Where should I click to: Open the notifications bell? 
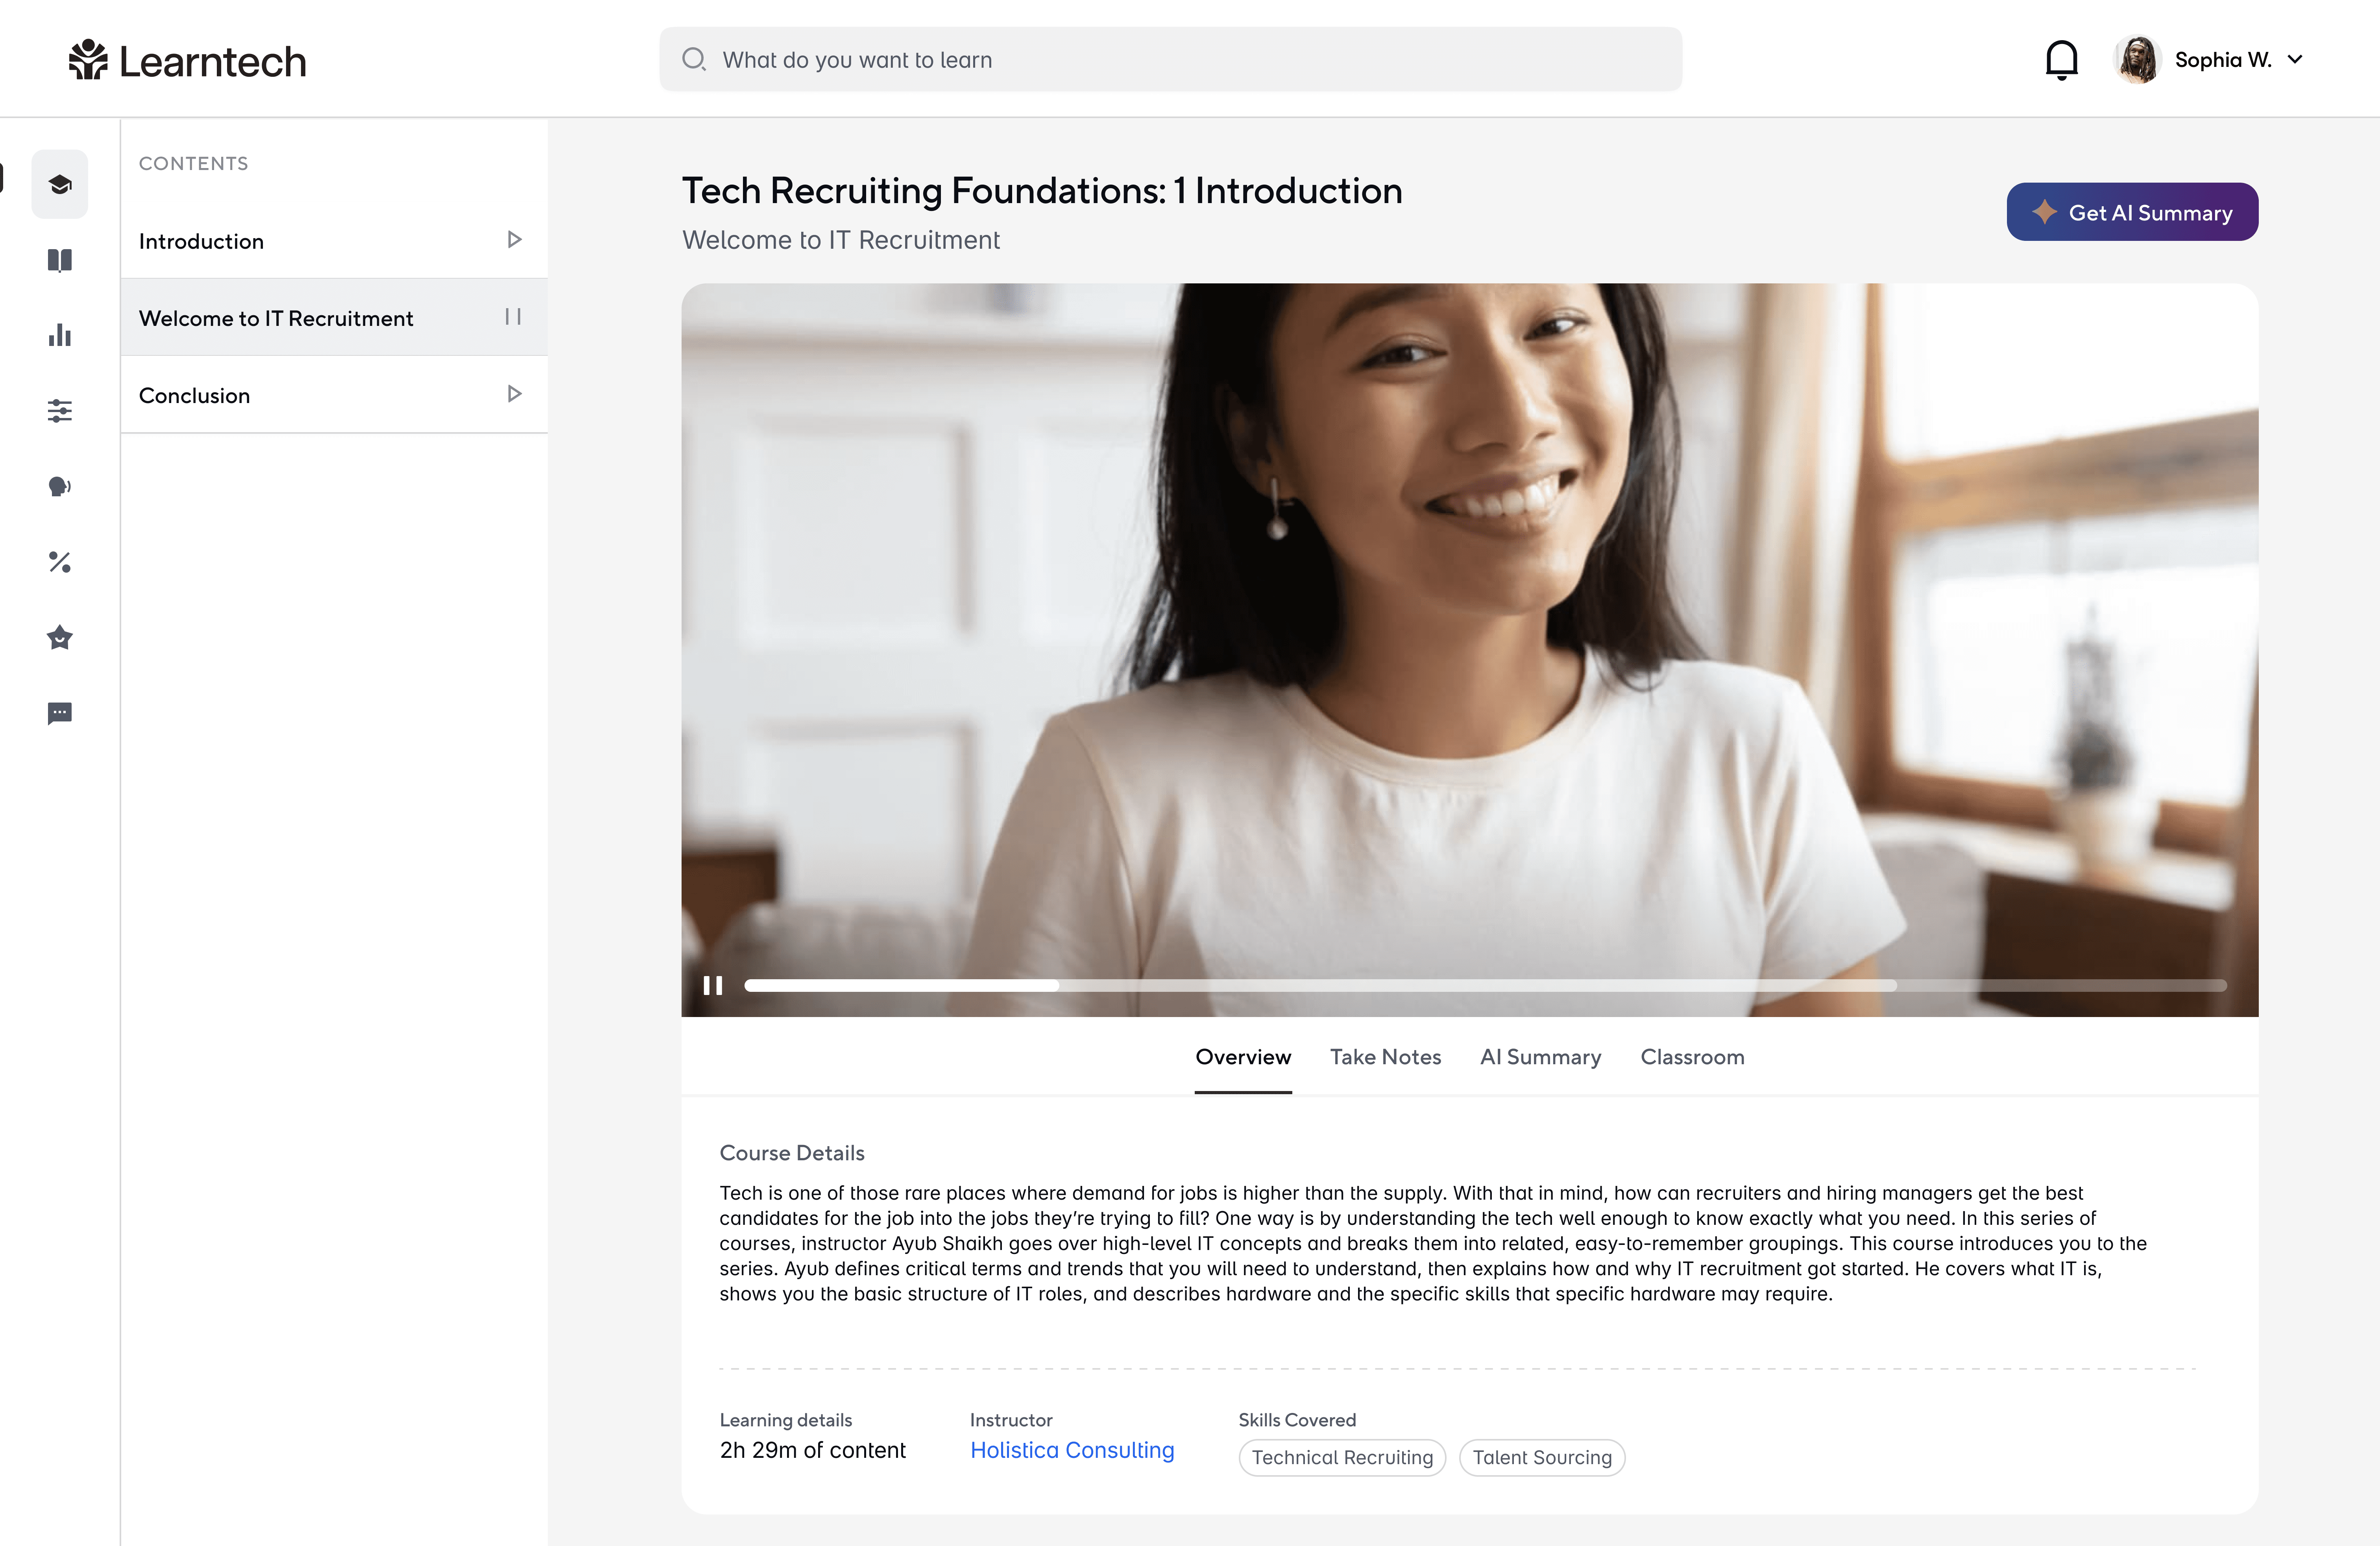2061,60
